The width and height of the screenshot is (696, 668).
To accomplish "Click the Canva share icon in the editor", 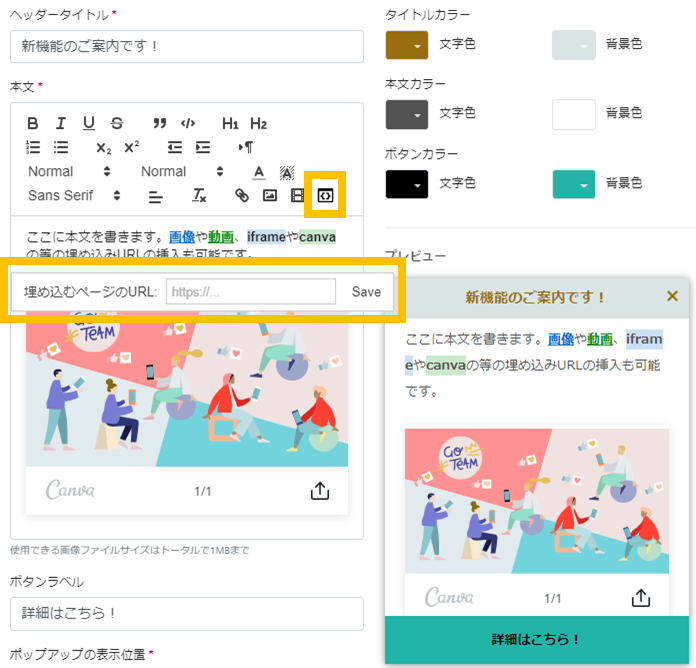I will click(320, 491).
